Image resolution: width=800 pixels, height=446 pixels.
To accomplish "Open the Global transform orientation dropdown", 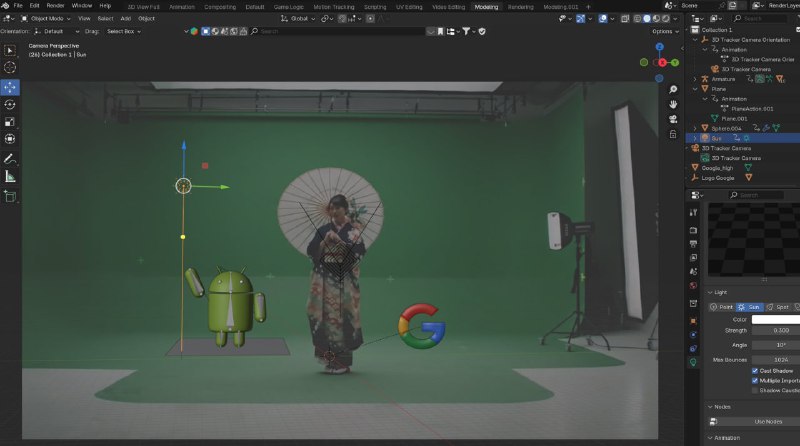I will tap(298, 18).
